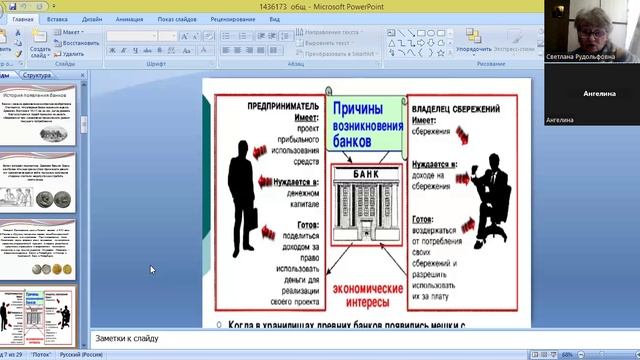This screenshot has width=640, height=360.
Task: Open the quick access toolbar customize arrow
Action: pos(53,6)
